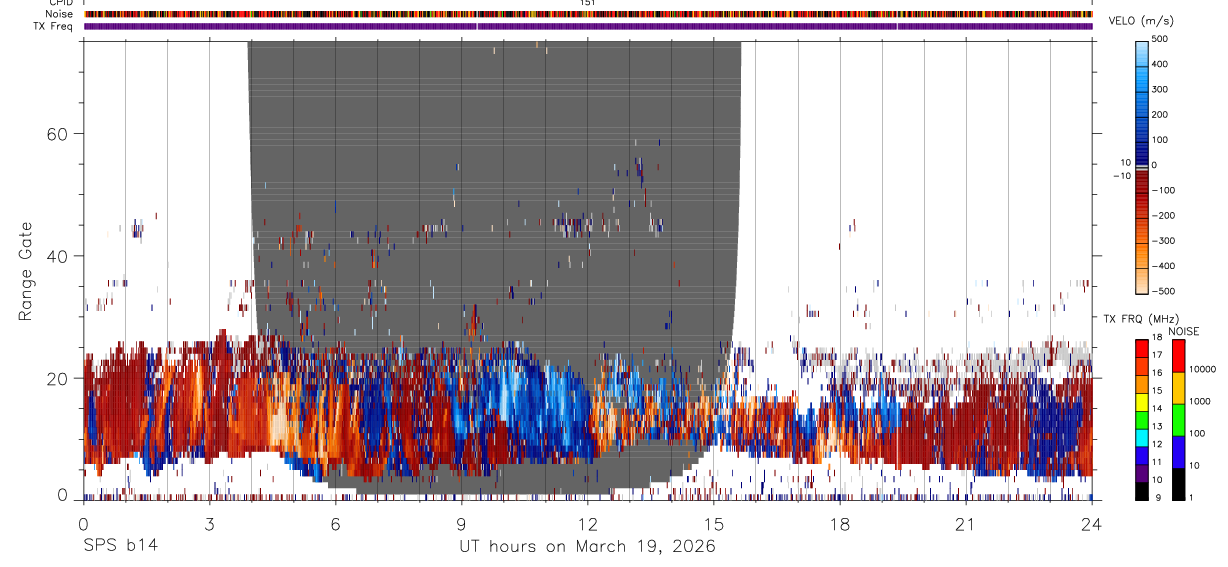Screen dimensions: 1228x567
Task: Click the -100 label on the VELO colorbar
Action: (1165, 190)
